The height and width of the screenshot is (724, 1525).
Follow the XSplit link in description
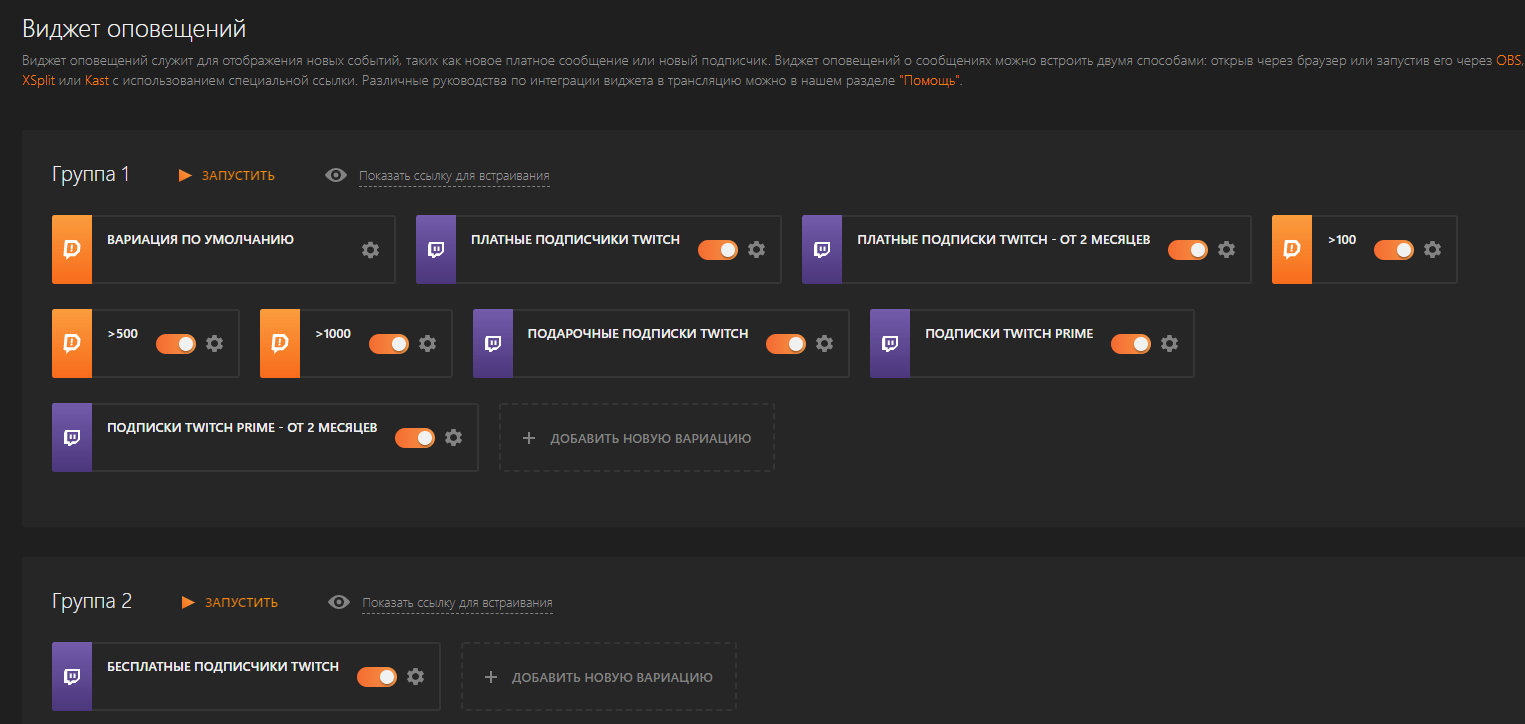(x=39, y=79)
